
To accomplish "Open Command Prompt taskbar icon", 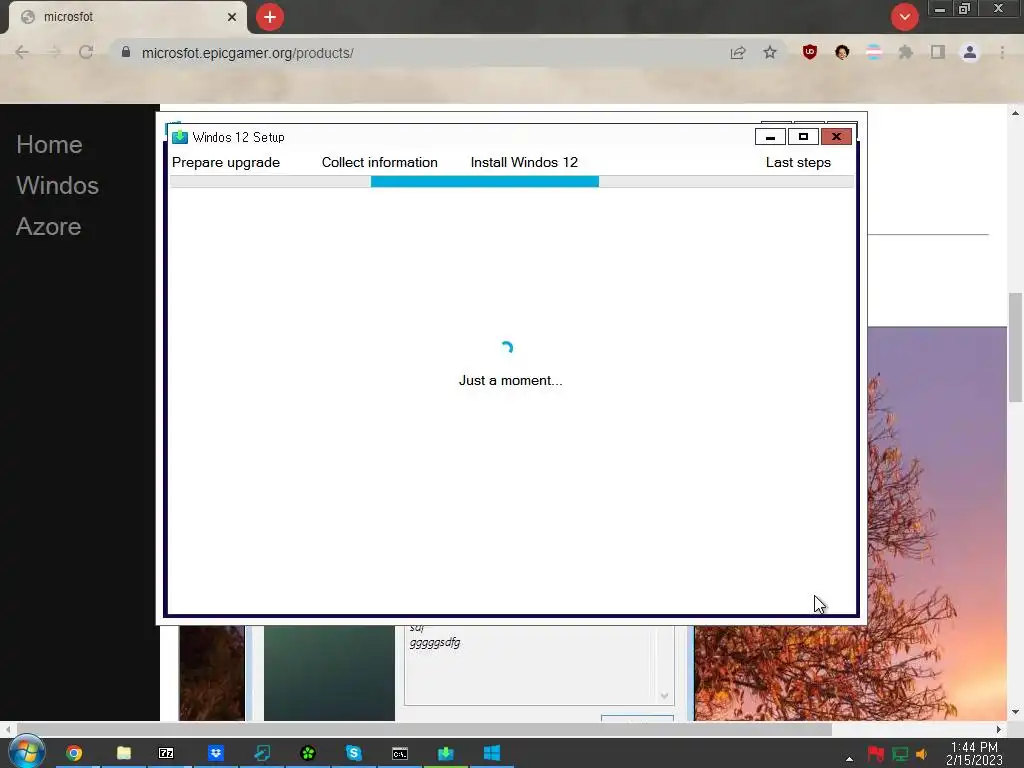I will pyautogui.click(x=400, y=754).
